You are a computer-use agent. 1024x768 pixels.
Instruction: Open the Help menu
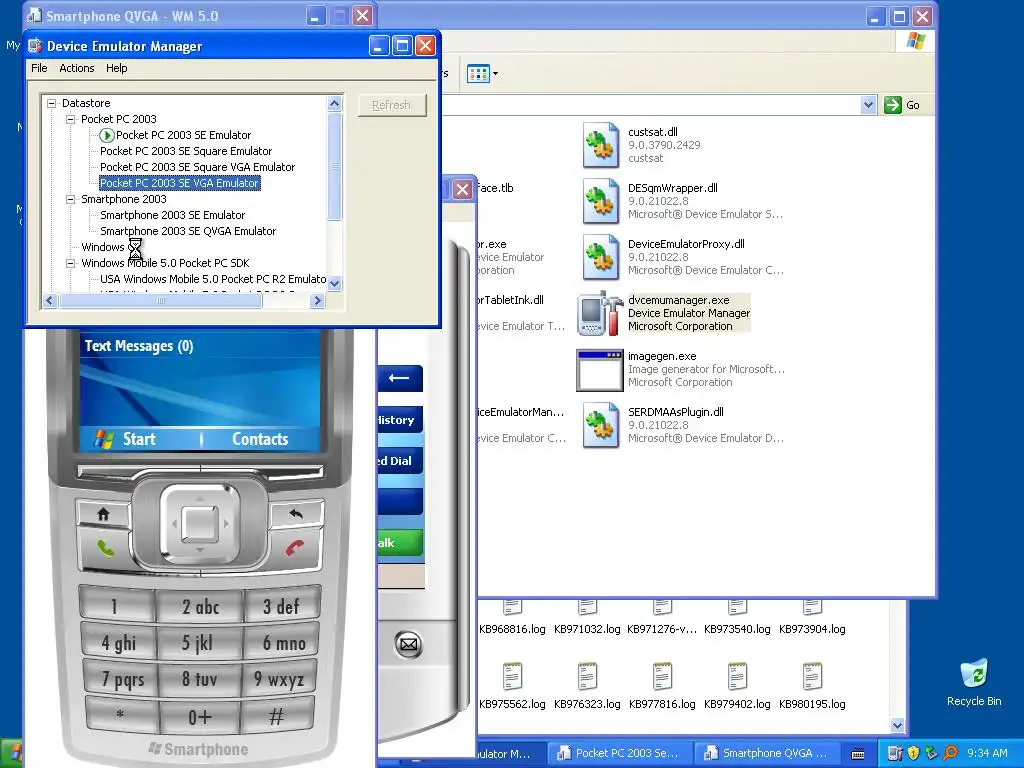tap(116, 68)
